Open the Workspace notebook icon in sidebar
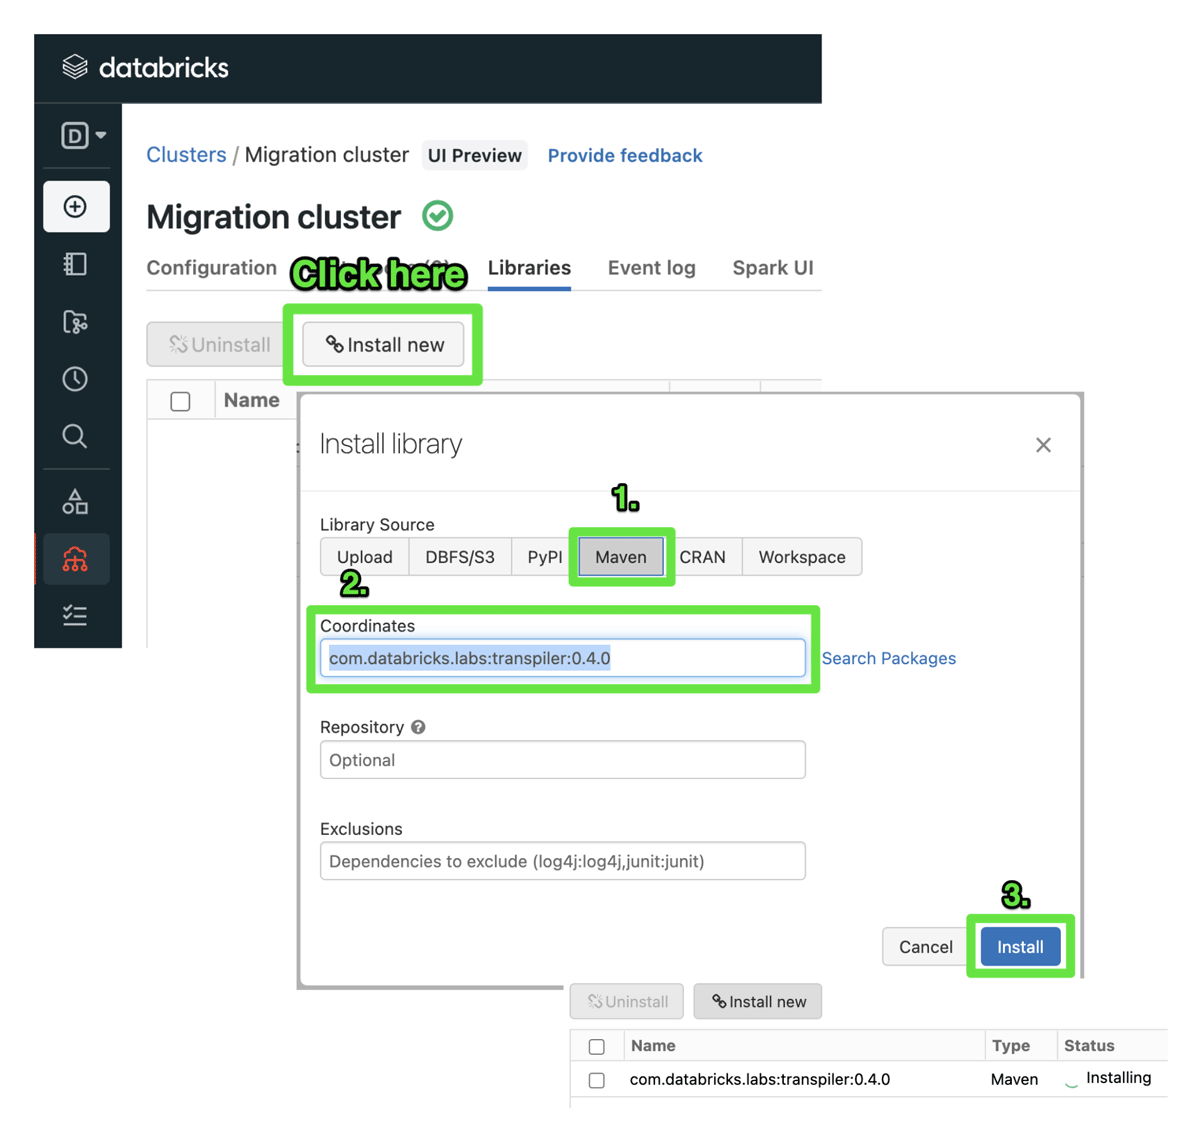Viewport: 1200px width, 1133px height. (x=75, y=264)
